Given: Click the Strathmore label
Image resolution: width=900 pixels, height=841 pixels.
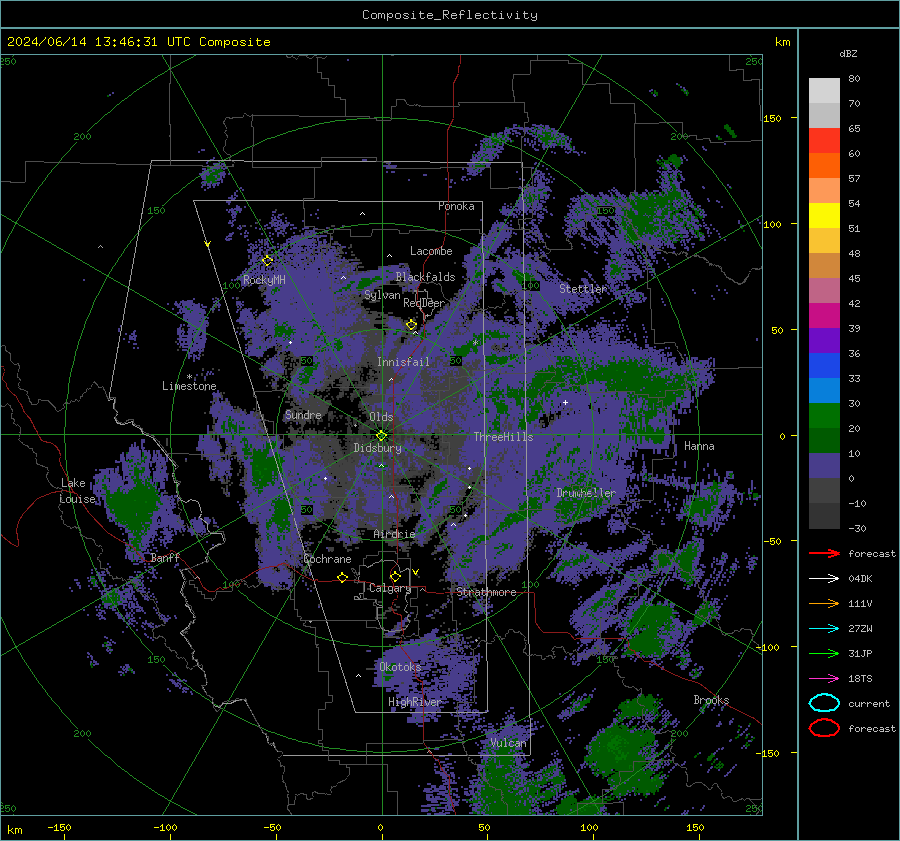Looking at the screenshot, I should click(486, 592).
